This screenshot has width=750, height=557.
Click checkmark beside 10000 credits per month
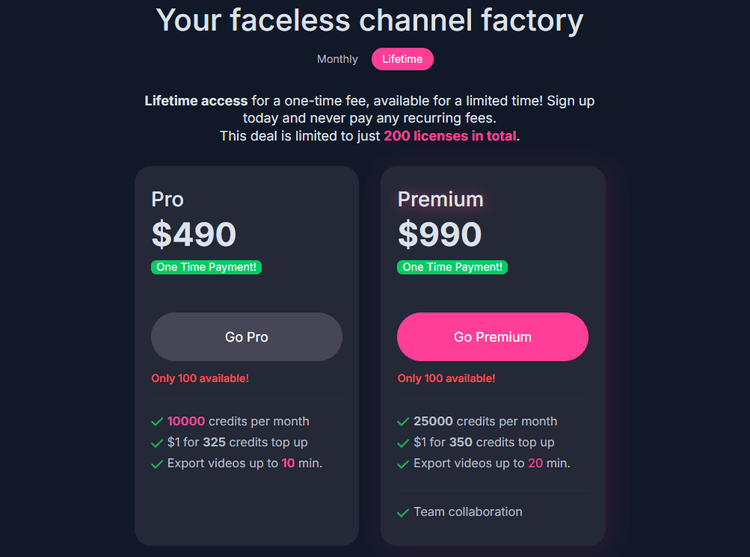(157, 422)
